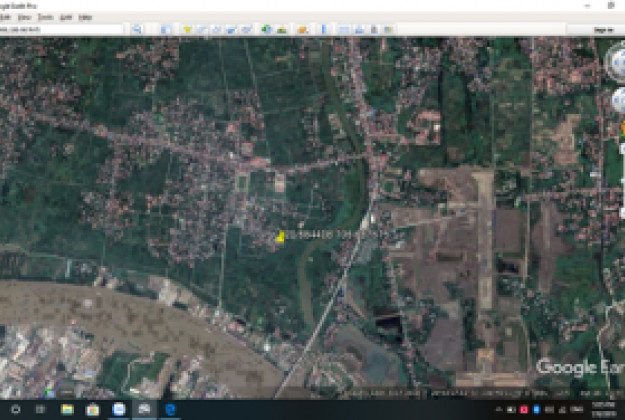Click the move joystick navigation control
This screenshot has width=625, height=420.
[x=618, y=100]
